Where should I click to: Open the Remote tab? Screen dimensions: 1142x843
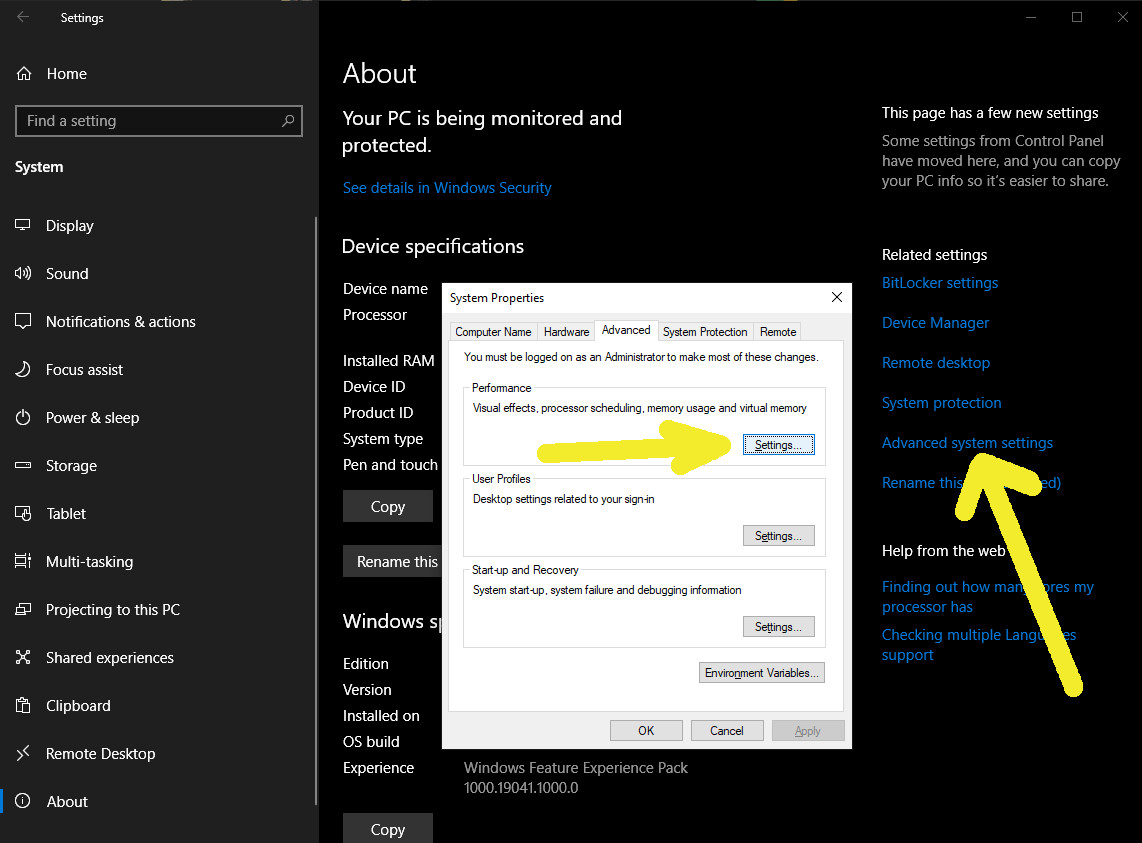(778, 332)
